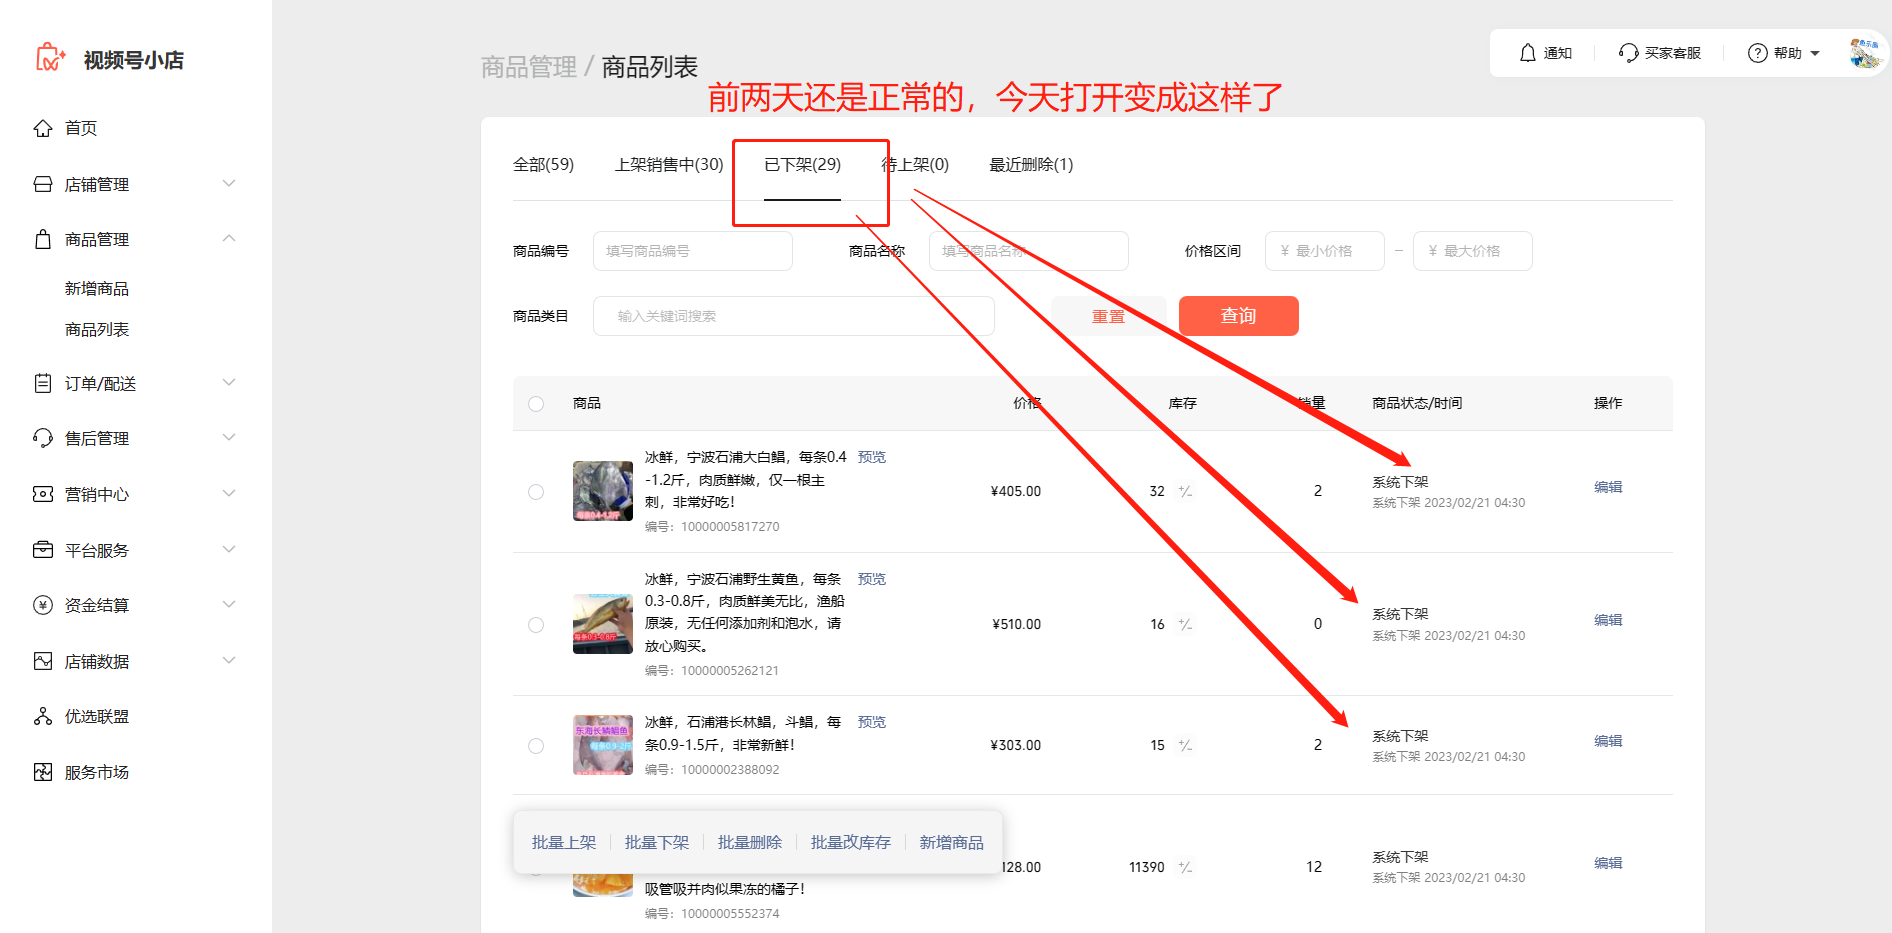Click the 查询 search button
The image size is (1892, 933).
pos(1239,316)
